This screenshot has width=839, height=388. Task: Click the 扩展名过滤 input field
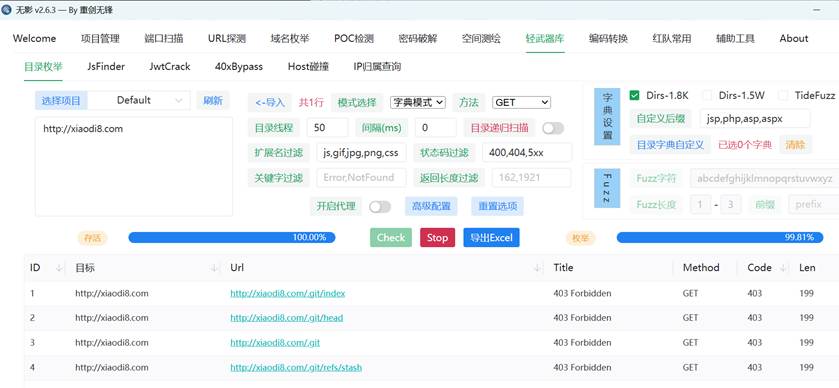361,153
